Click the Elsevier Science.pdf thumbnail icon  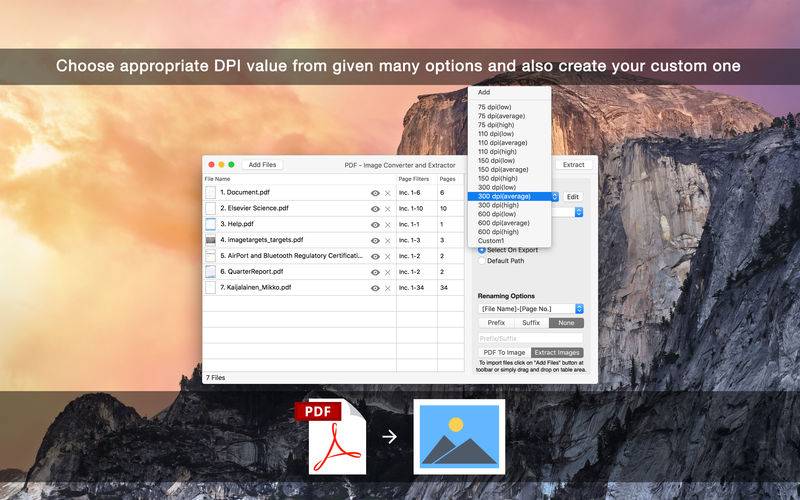[210, 208]
